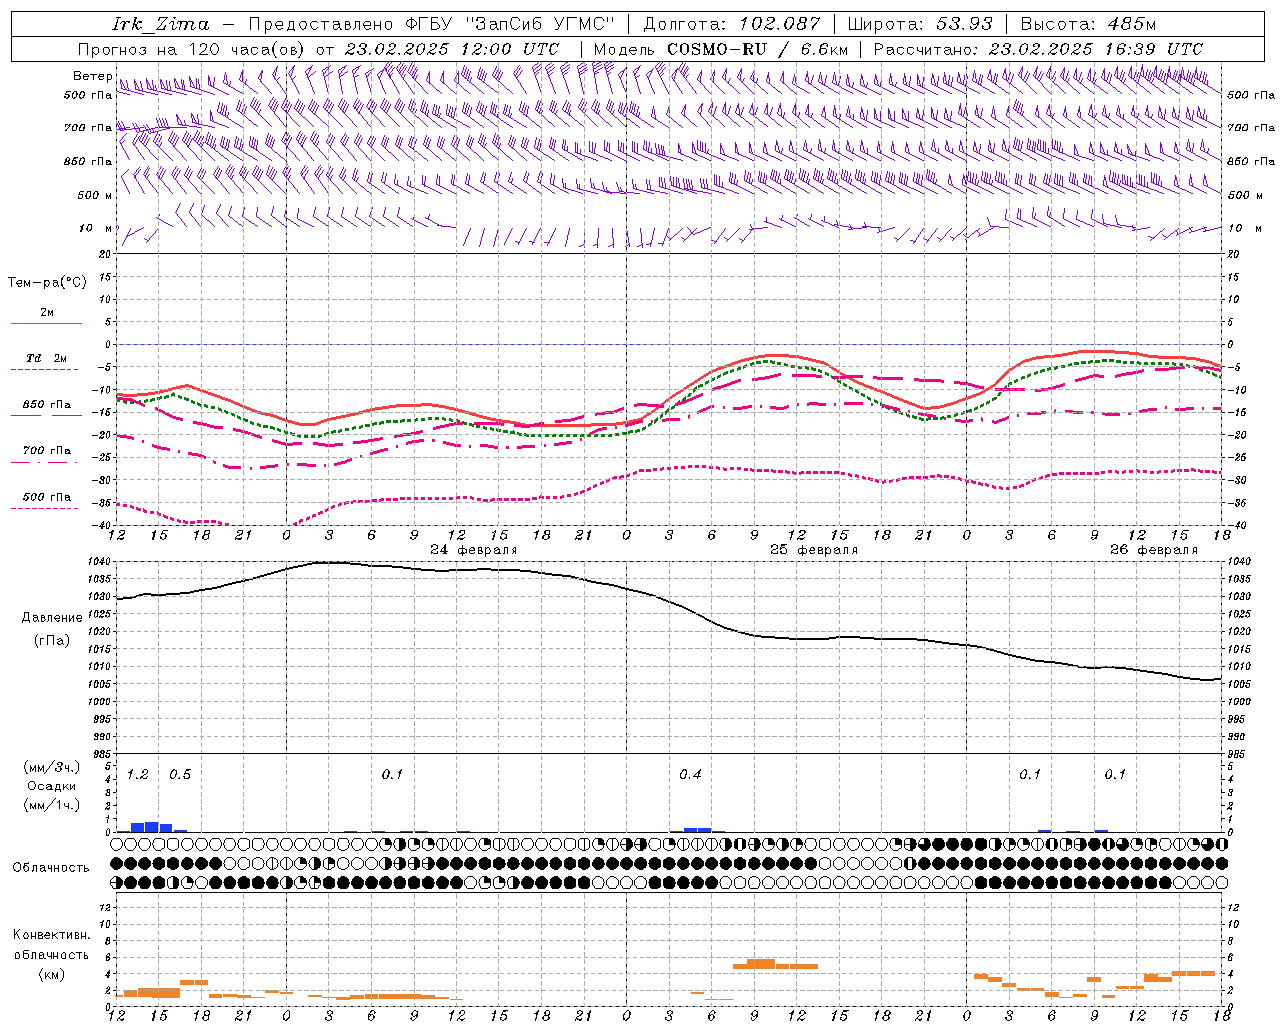1280x1024 pixels.
Task: Click the 24 февраля date label
Action: (474, 550)
